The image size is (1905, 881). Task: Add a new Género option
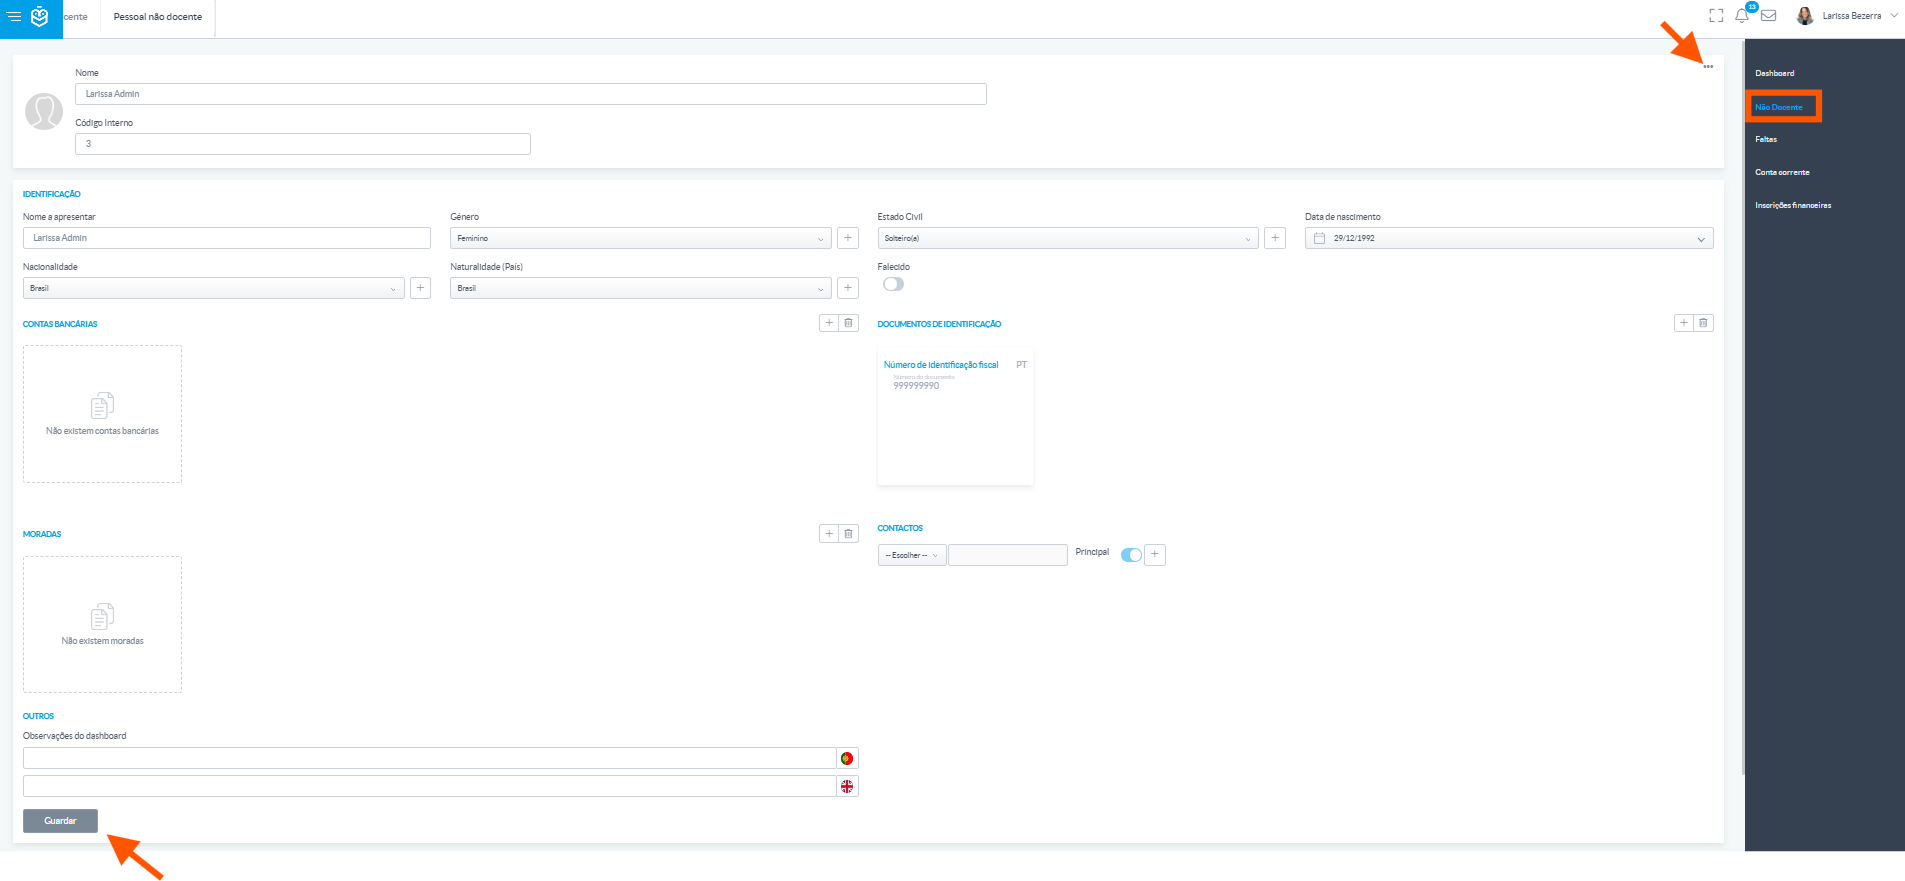pyautogui.click(x=848, y=238)
